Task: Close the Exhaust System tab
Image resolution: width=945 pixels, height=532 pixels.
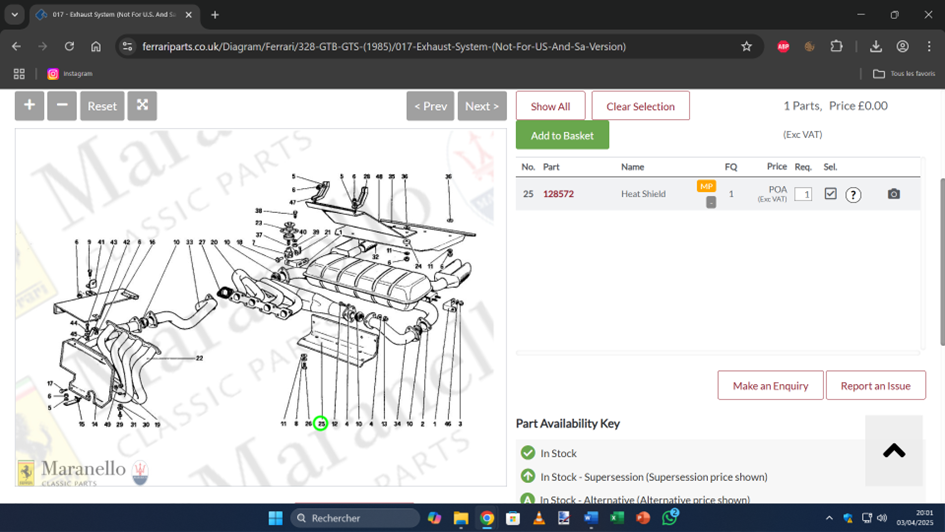Action: (189, 14)
